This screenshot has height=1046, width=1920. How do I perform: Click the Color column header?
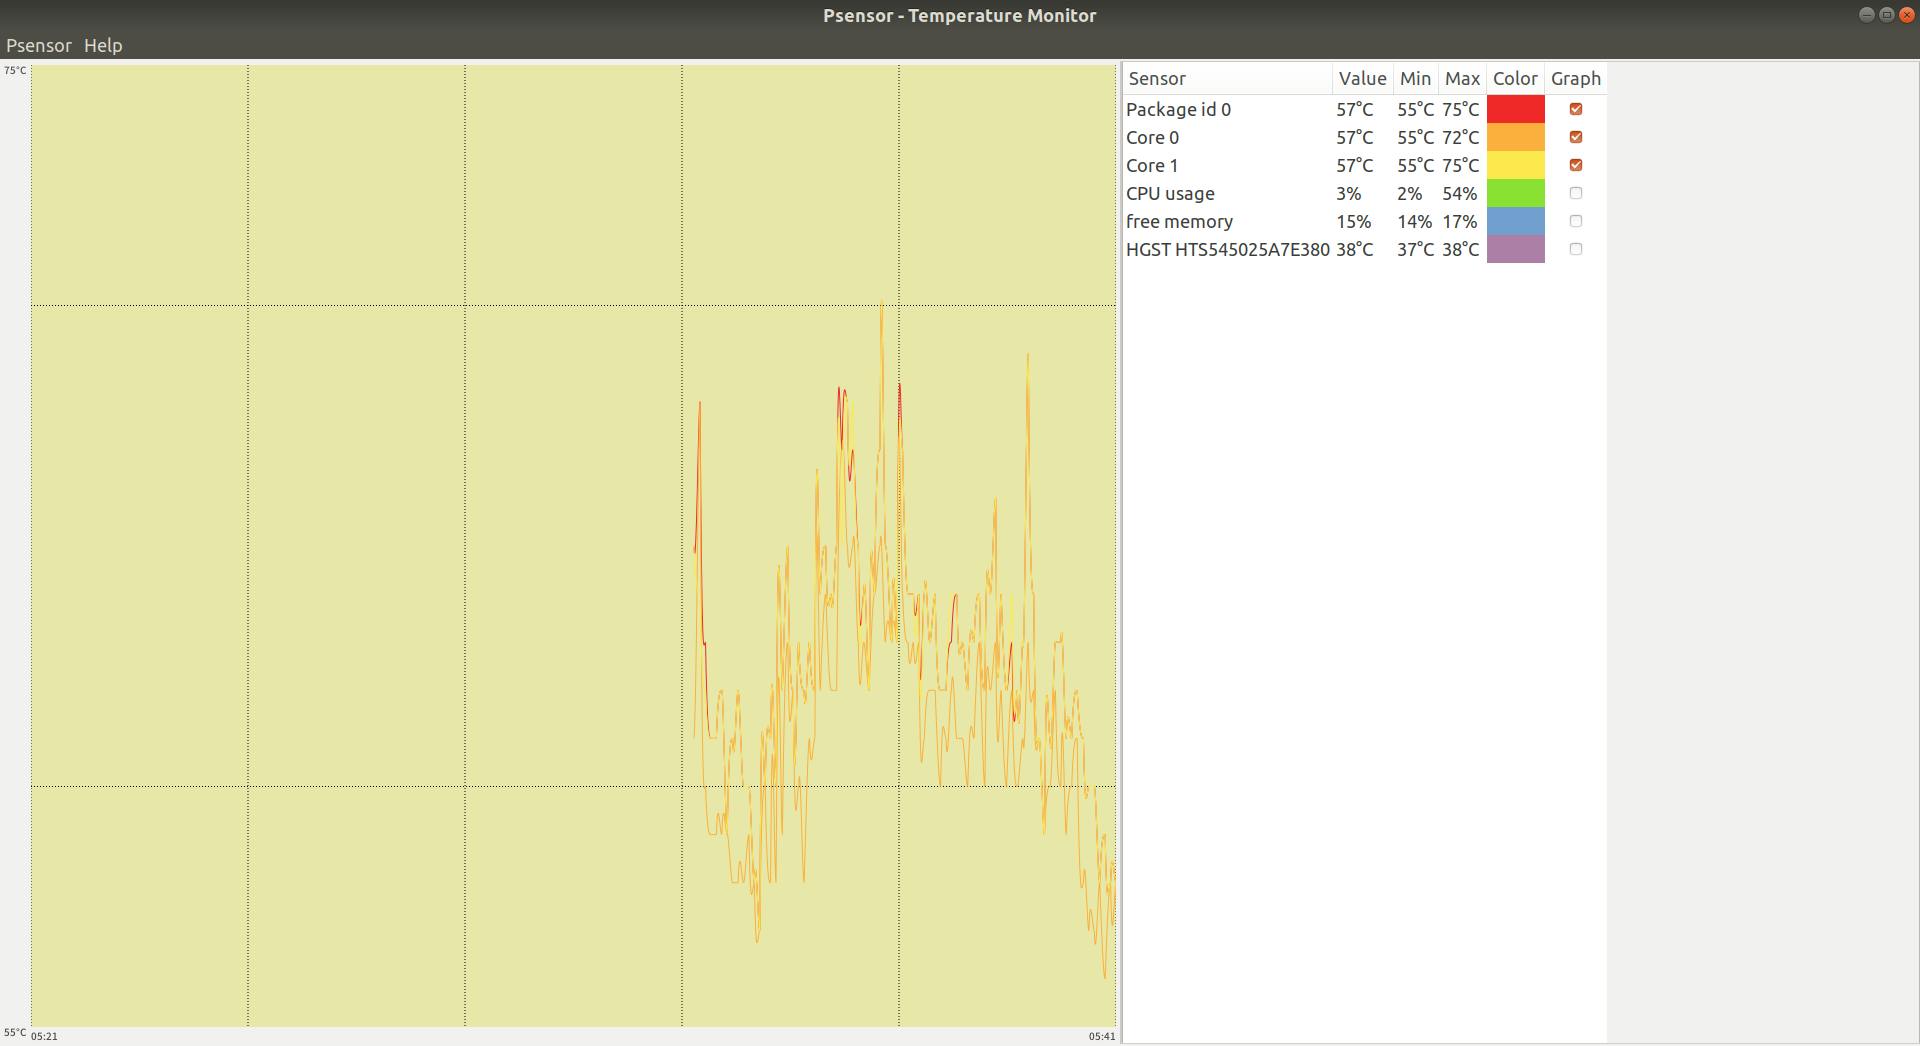click(x=1515, y=78)
